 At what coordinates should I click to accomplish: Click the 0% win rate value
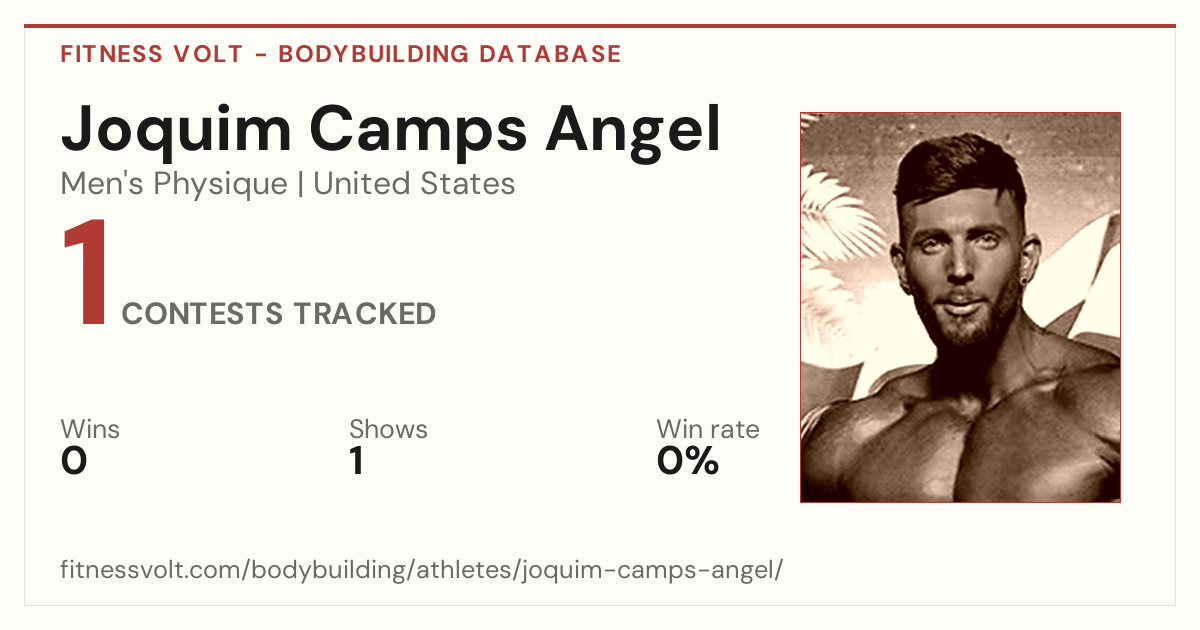click(688, 461)
